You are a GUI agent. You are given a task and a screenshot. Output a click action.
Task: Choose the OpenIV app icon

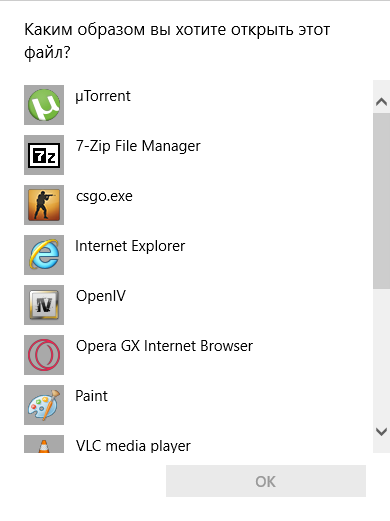[x=44, y=305]
